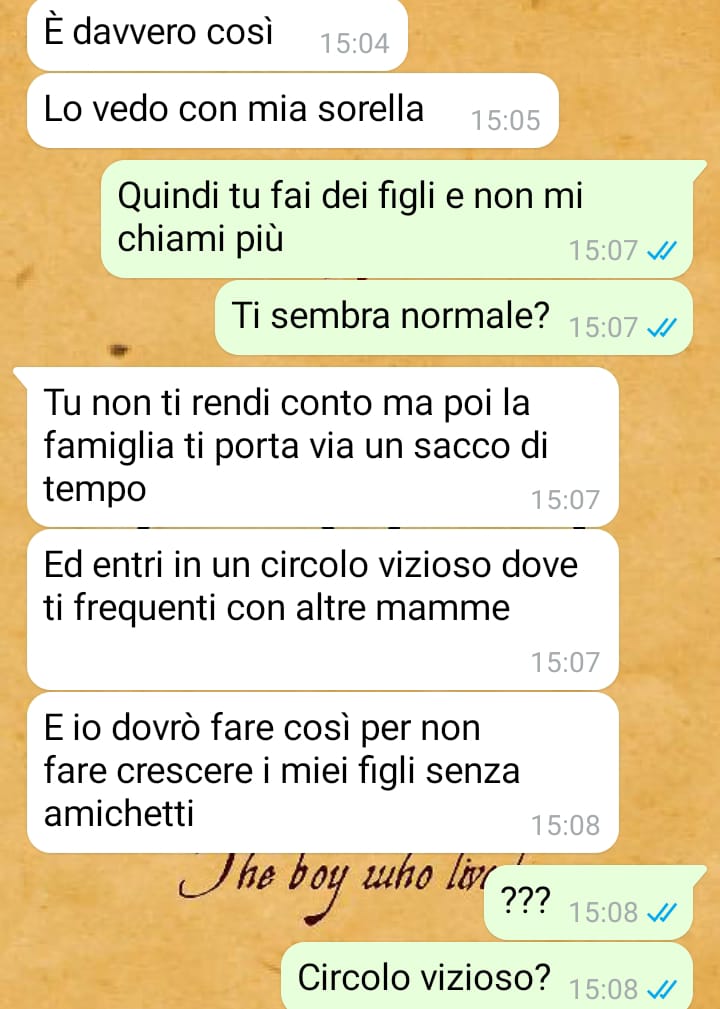The height and width of the screenshot is (1009, 720).
Task: Click double-check ticks on 'Ti sembra normale?'
Action: click(x=662, y=328)
